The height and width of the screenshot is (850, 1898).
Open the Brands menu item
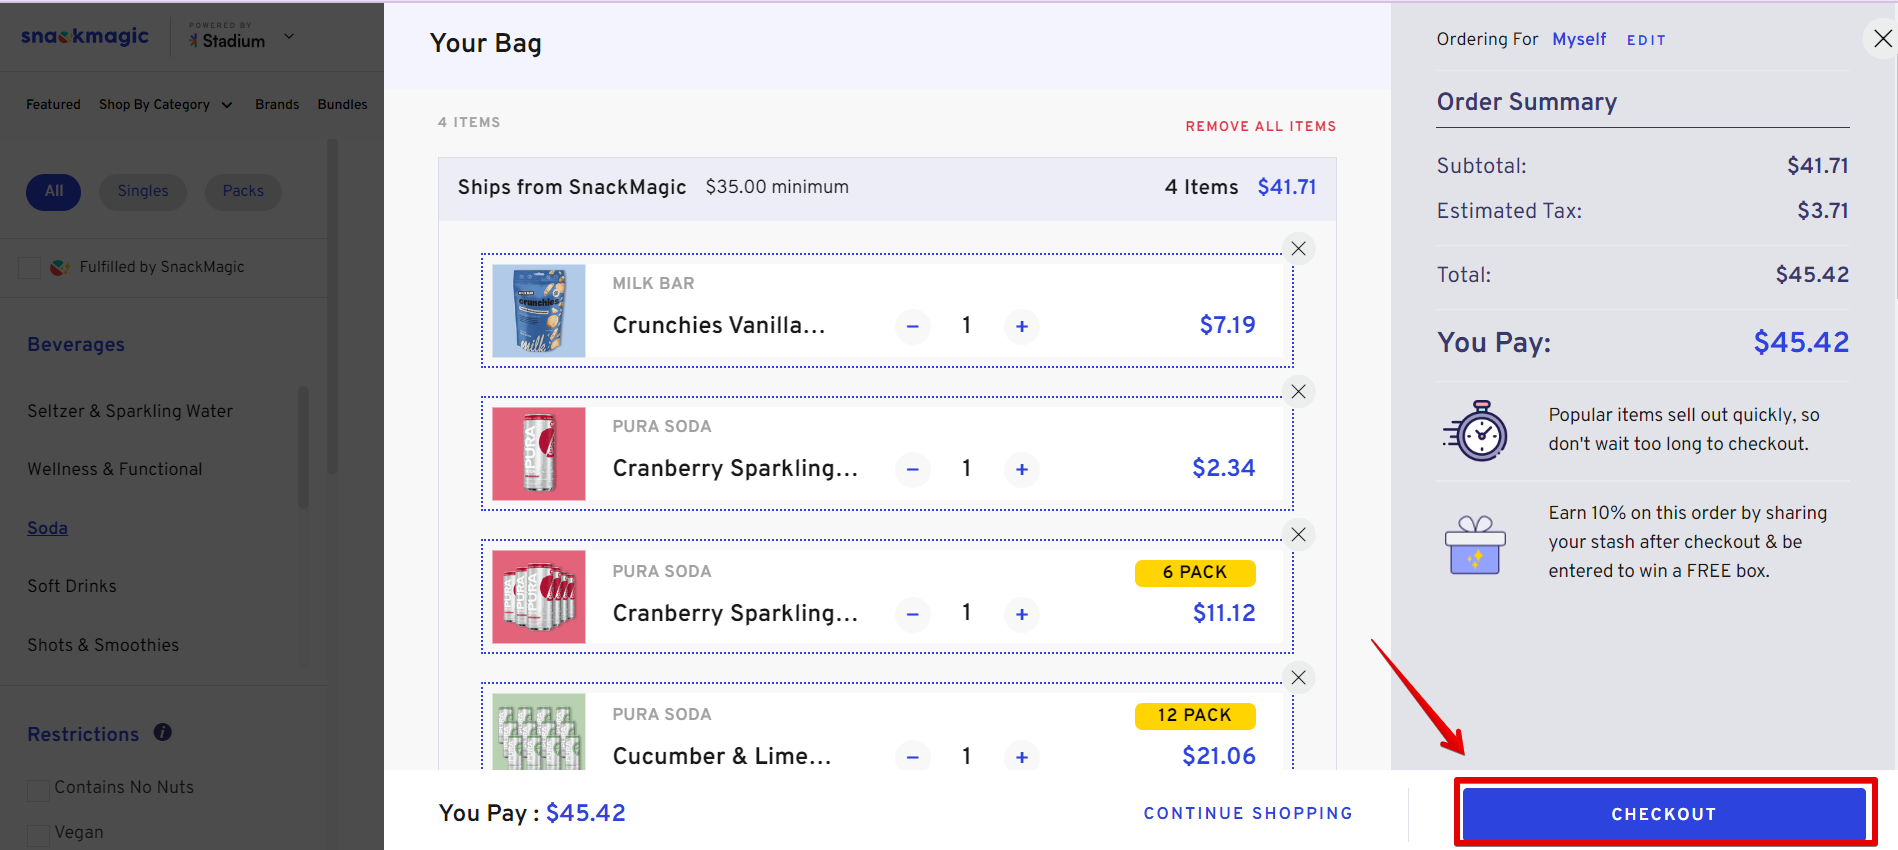click(277, 105)
